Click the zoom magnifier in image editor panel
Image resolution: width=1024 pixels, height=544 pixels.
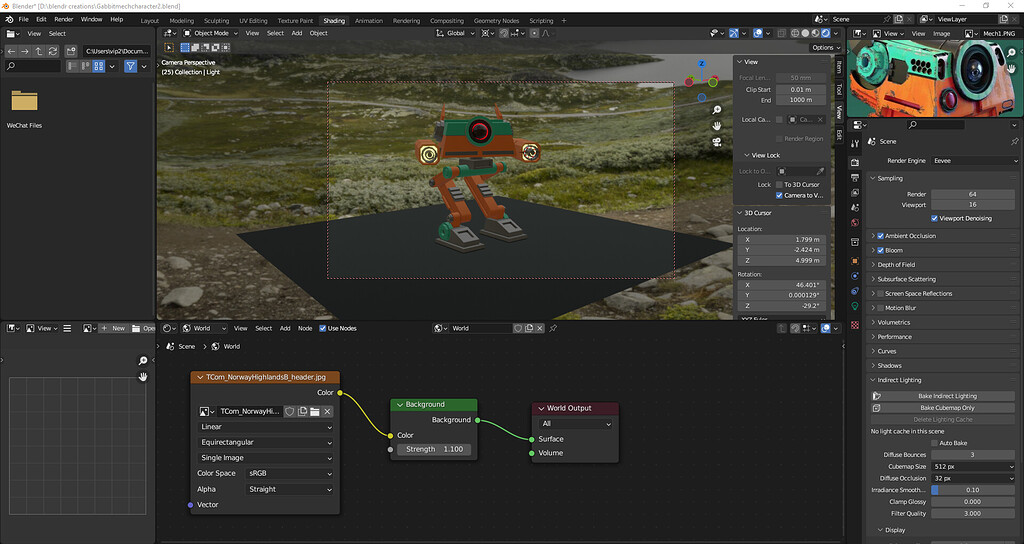point(143,360)
